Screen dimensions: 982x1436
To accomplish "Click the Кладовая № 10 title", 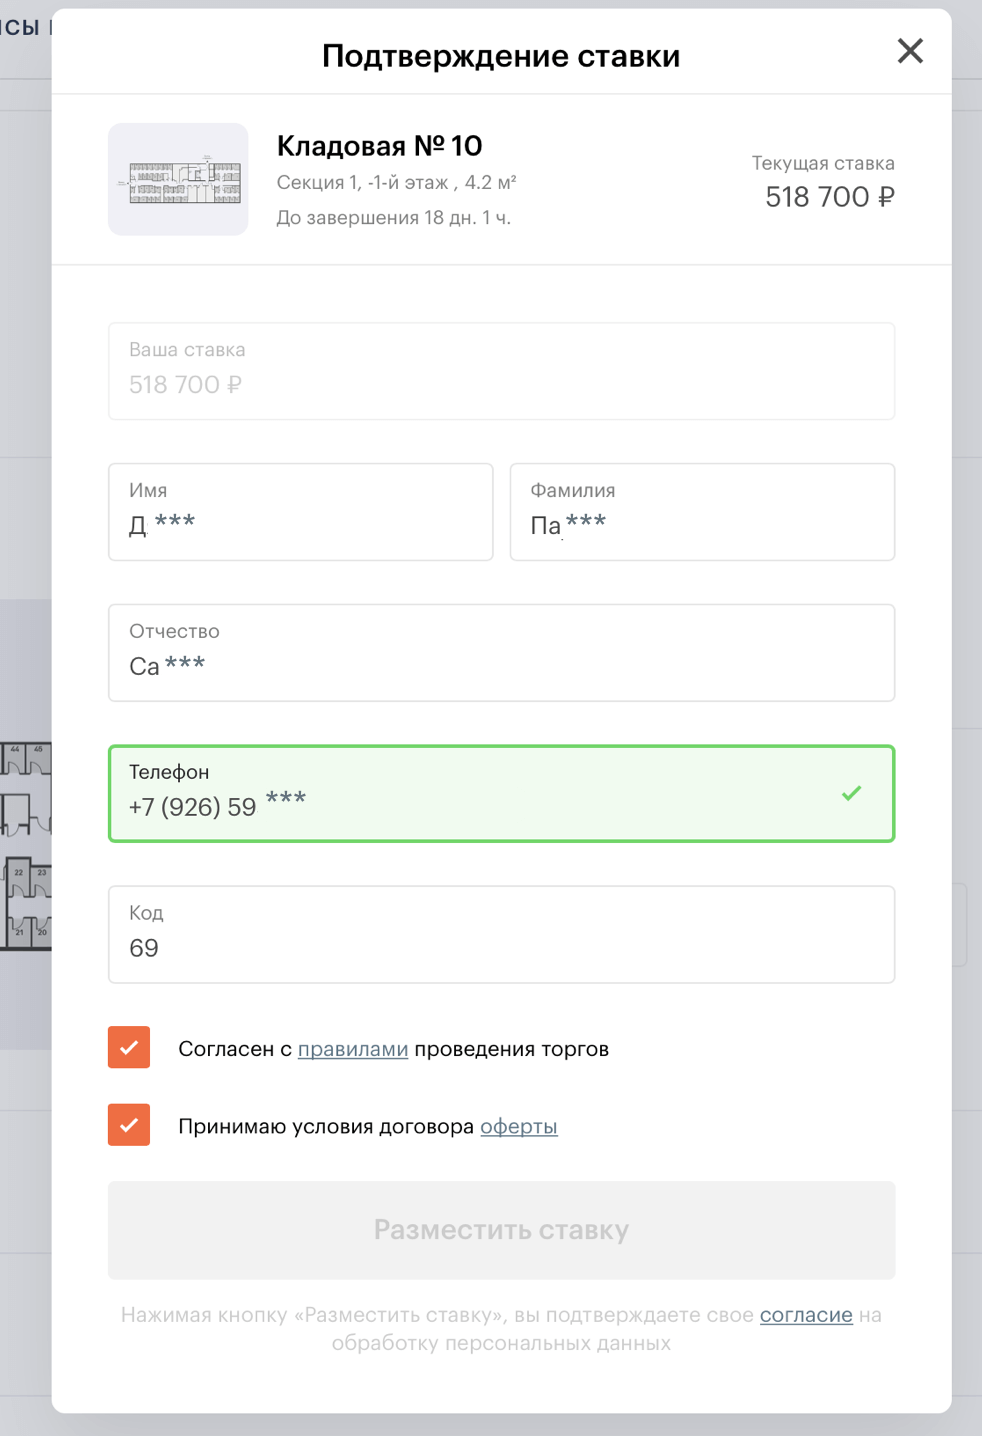I will [379, 146].
